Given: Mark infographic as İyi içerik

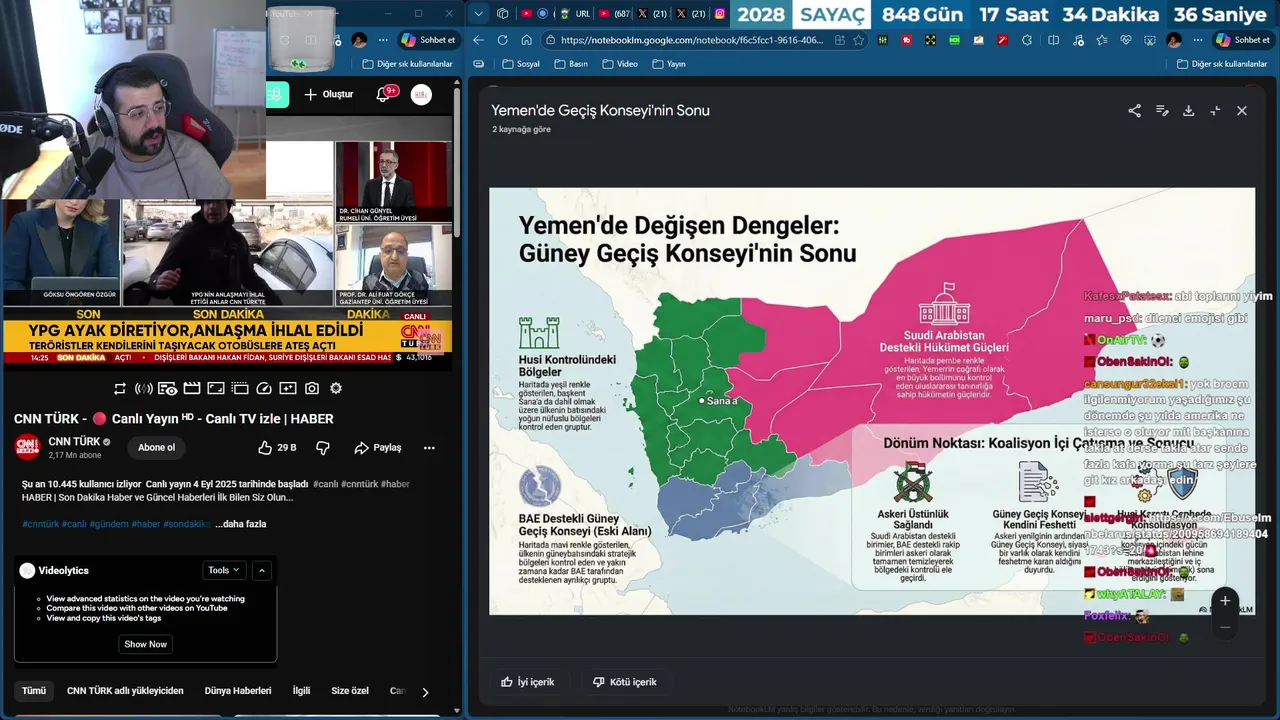Looking at the screenshot, I should tap(527, 682).
